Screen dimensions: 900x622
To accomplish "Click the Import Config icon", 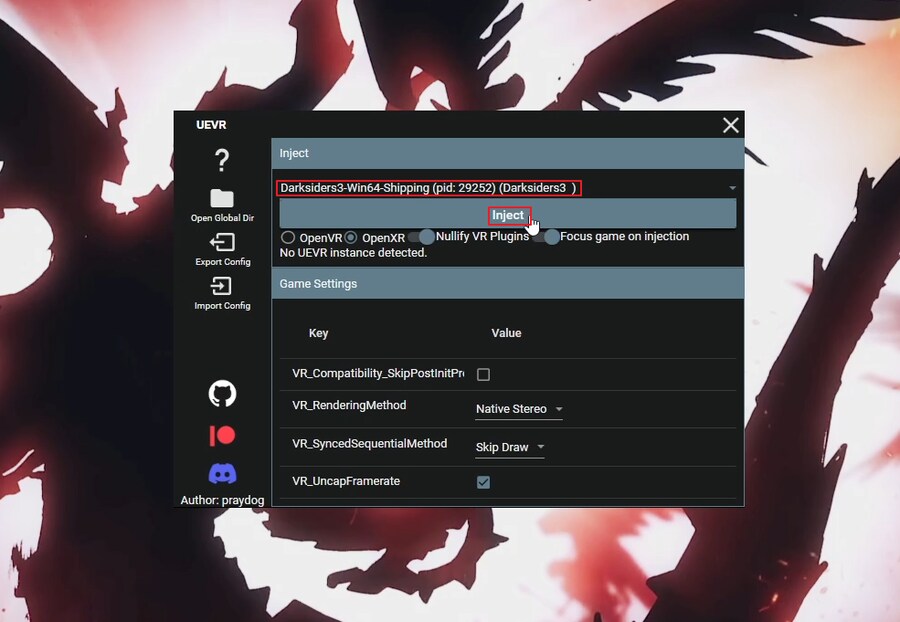I will [222, 286].
